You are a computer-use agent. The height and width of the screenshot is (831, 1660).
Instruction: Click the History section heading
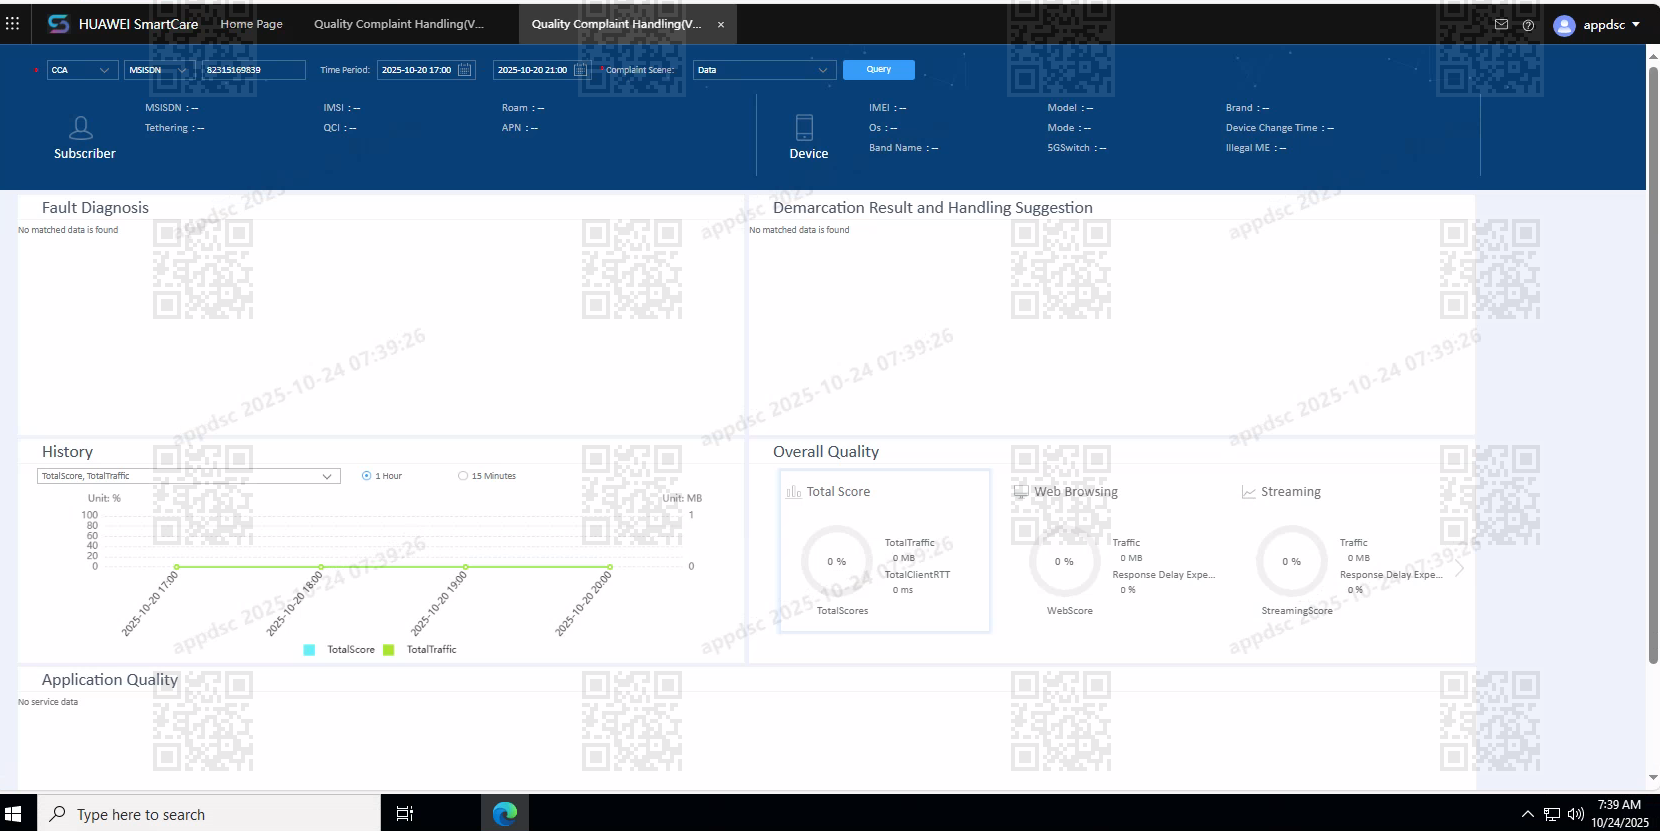pos(67,452)
